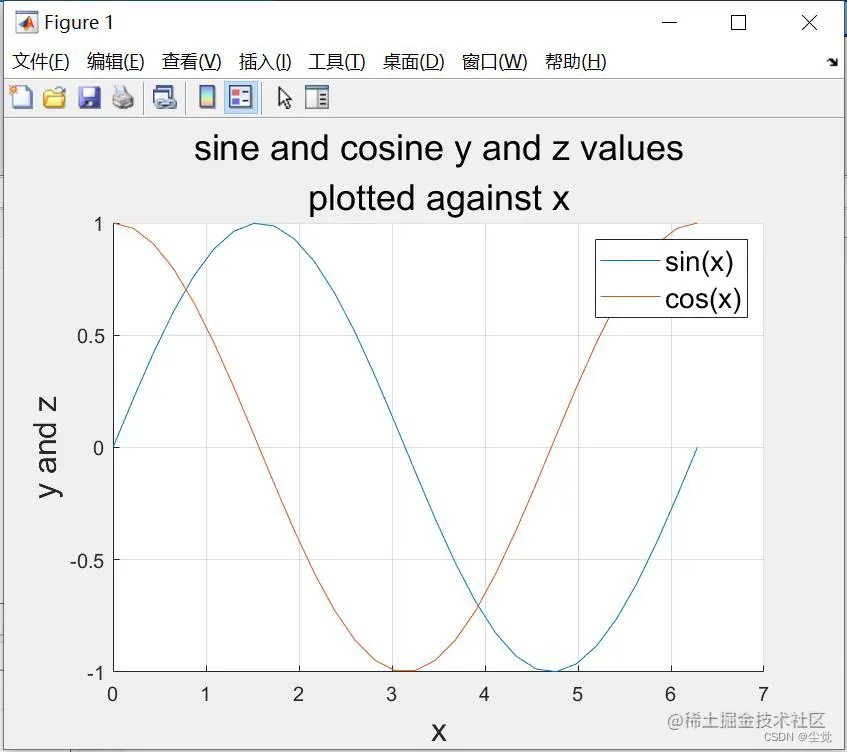Click the y-axis tick label 0.5
The image size is (847, 752).
coord(91,336)
